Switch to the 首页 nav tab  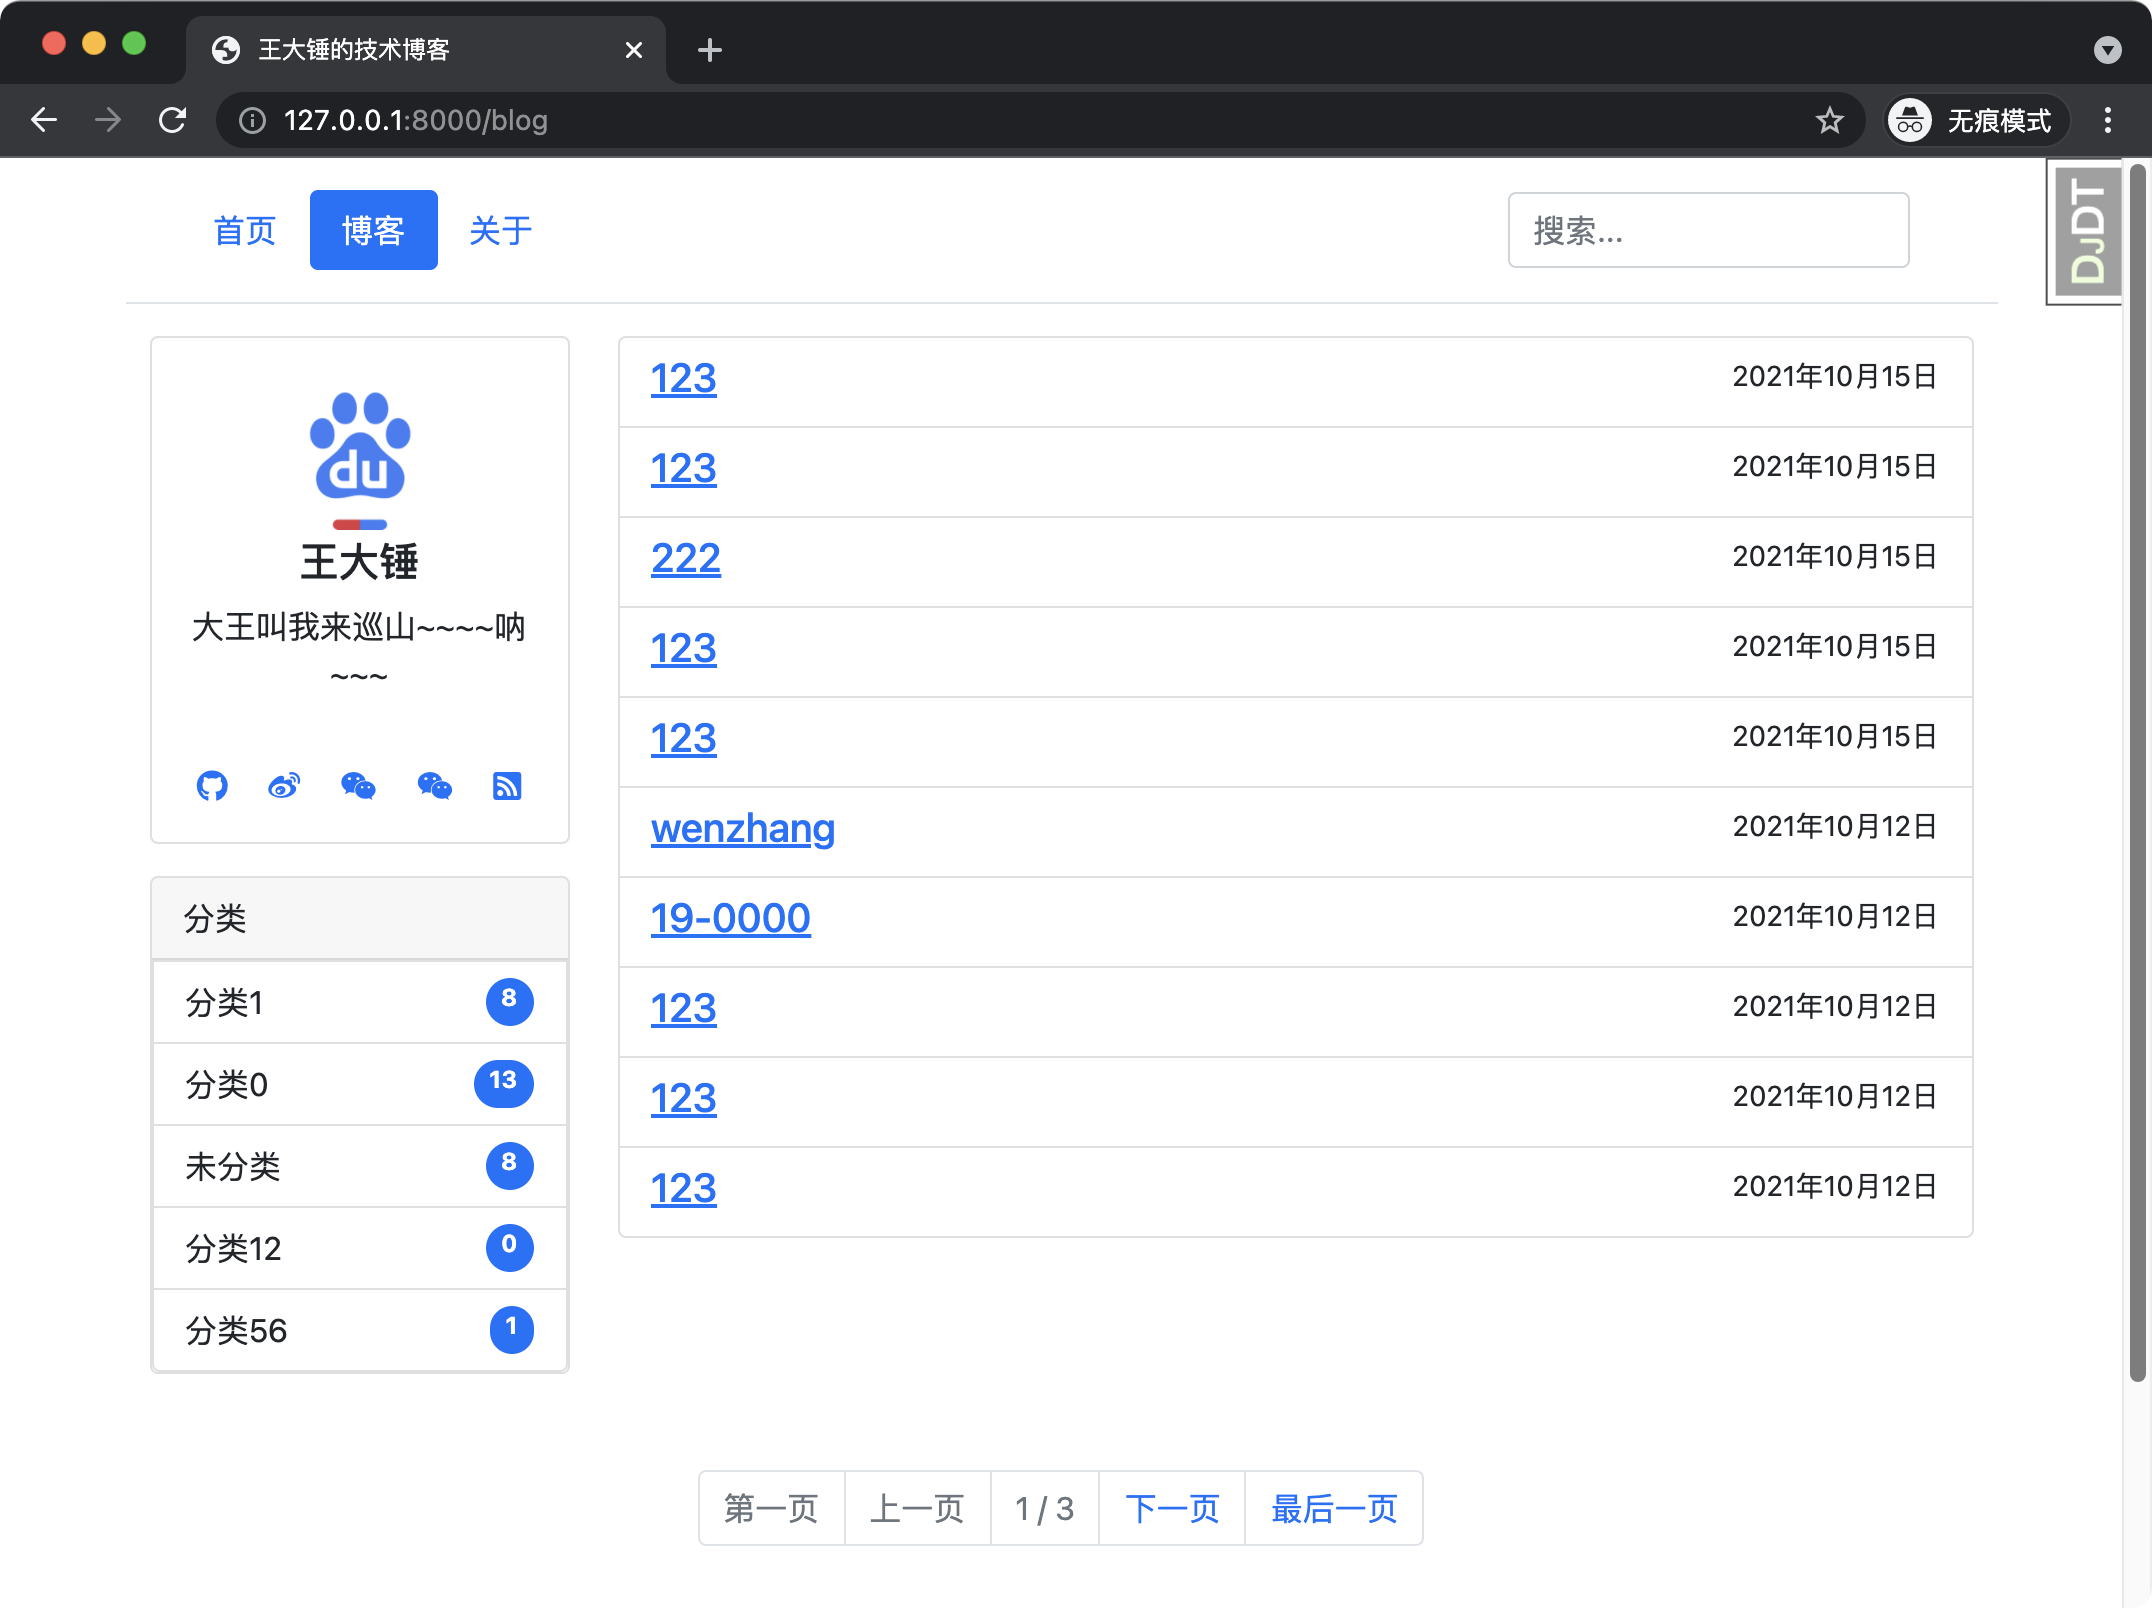coord(245,231)
